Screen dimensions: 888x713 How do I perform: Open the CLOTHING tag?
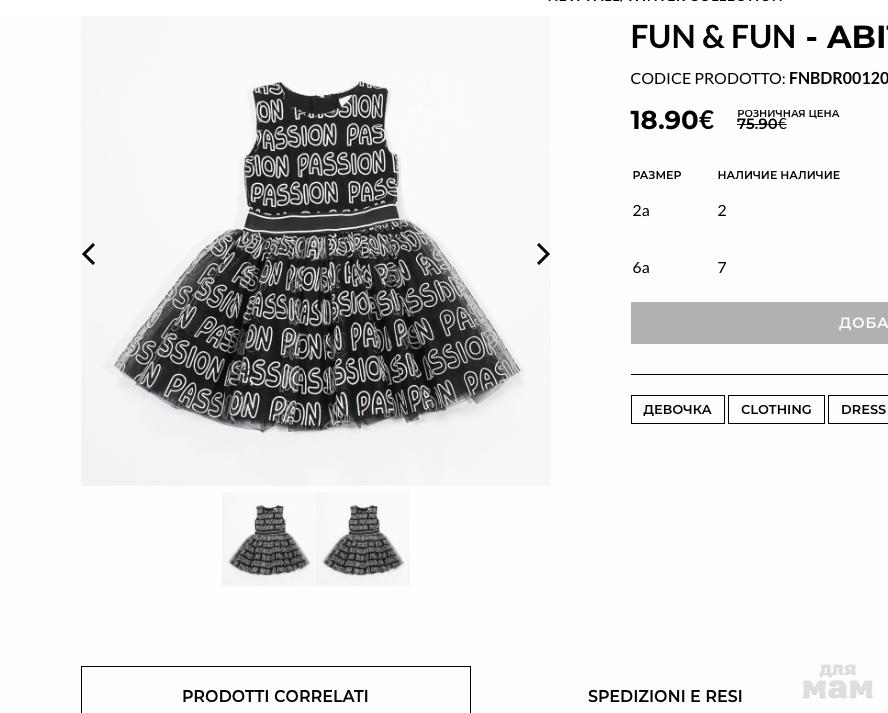click(776, 409)
